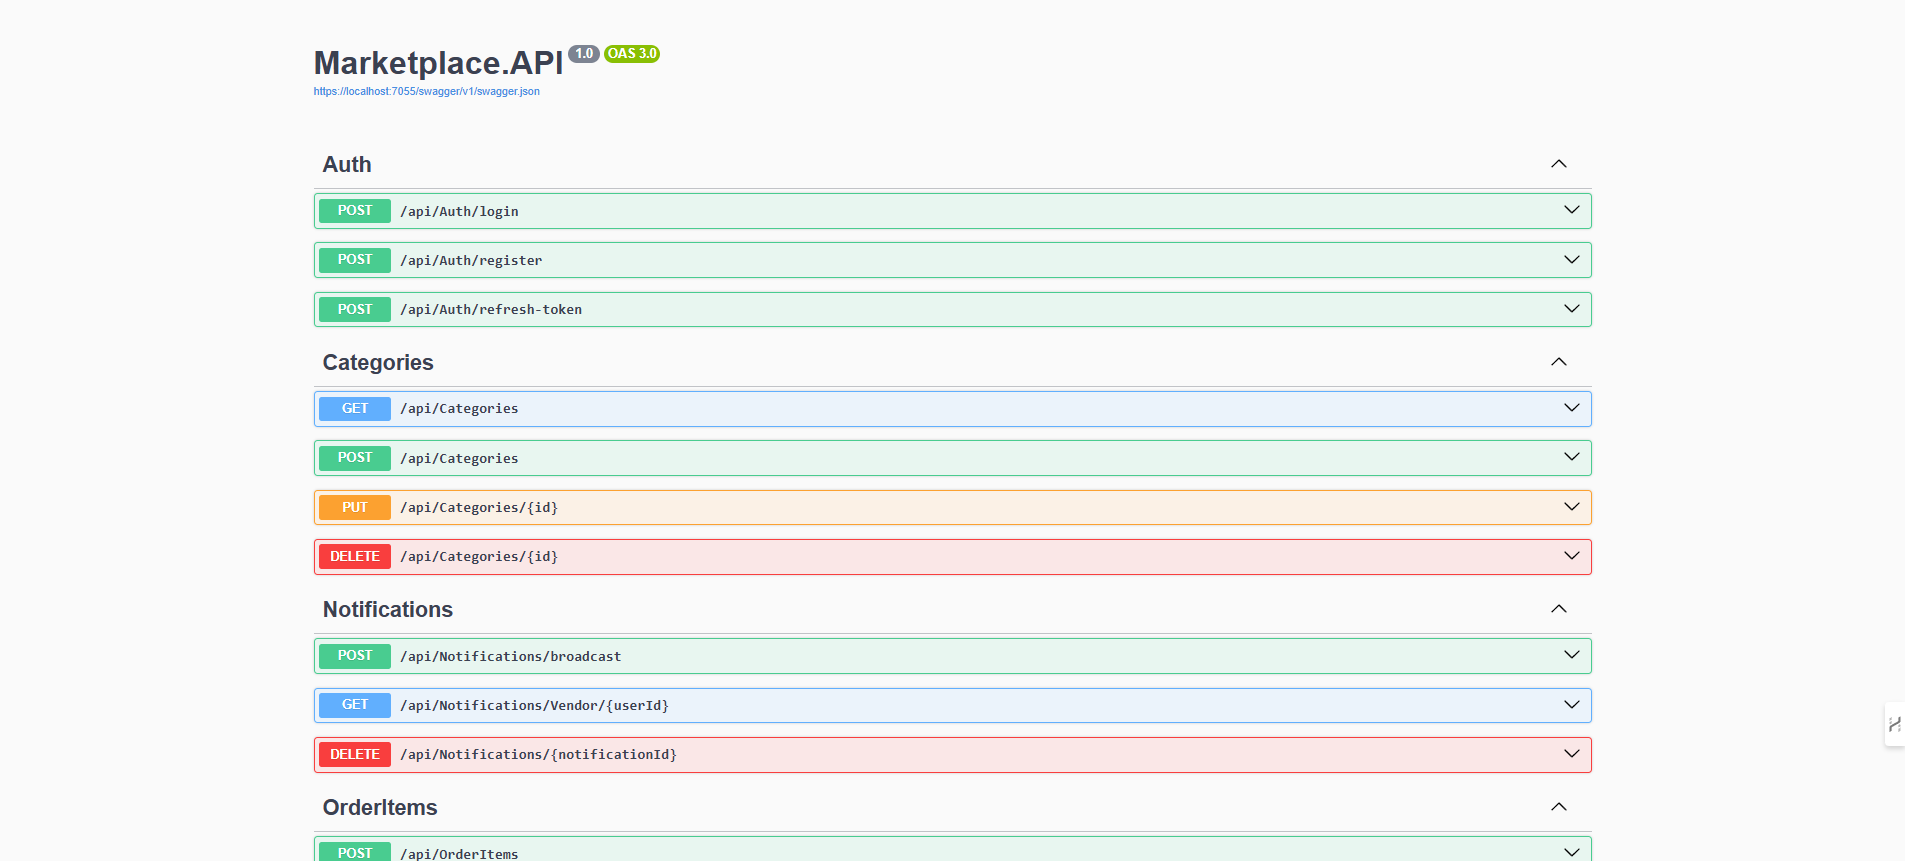1905x861 pixels.
Task: Open the /api/Auth/login endpoint path
Action: tap(459, 211)
